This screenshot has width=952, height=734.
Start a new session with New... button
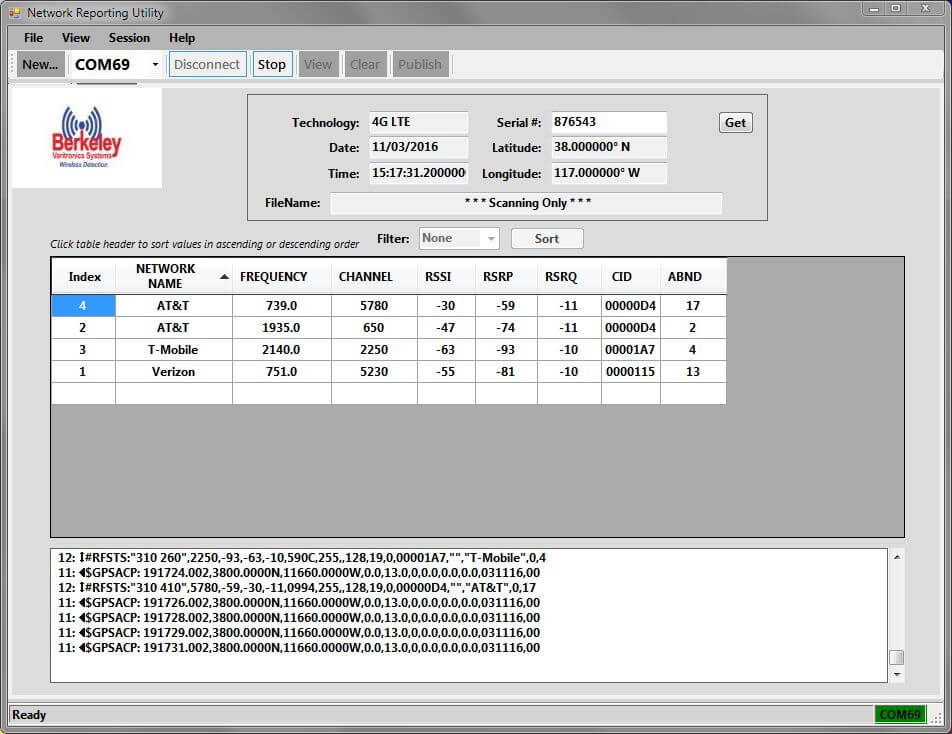39,63
